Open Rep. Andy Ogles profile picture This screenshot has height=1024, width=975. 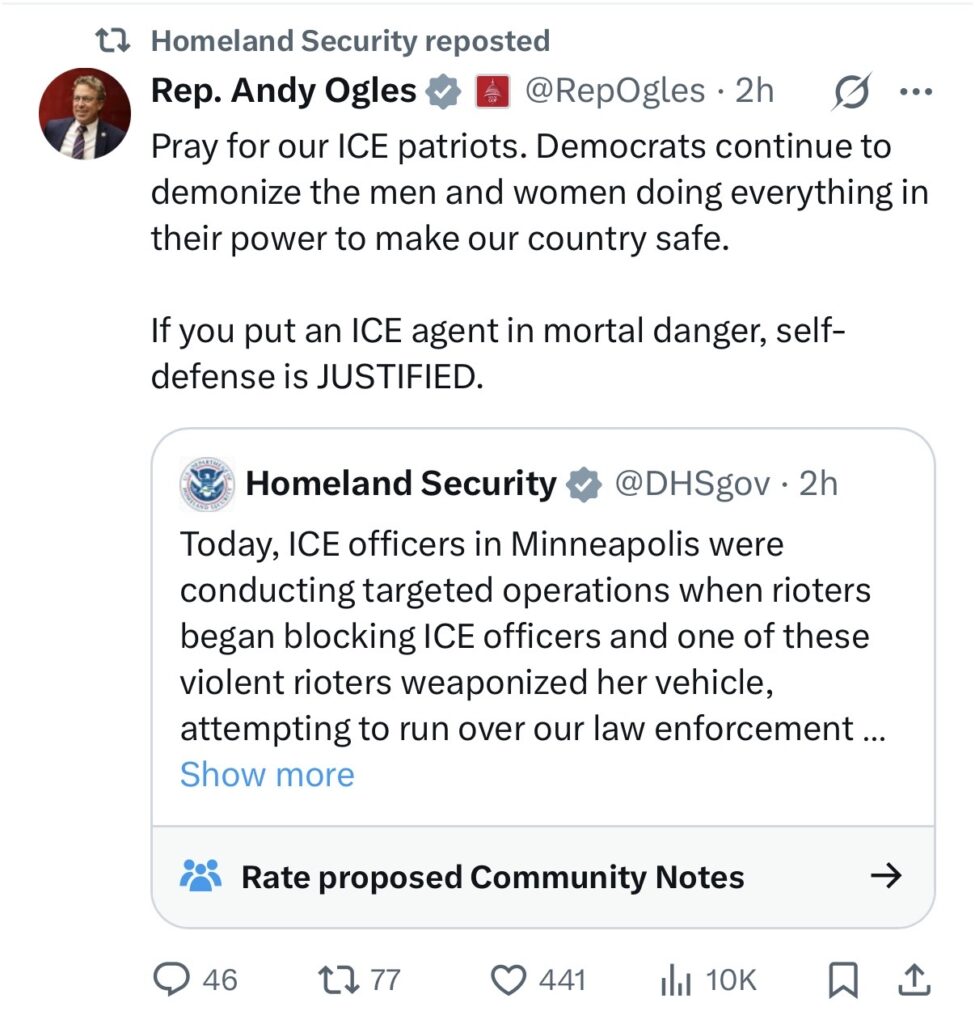(84, 115)
